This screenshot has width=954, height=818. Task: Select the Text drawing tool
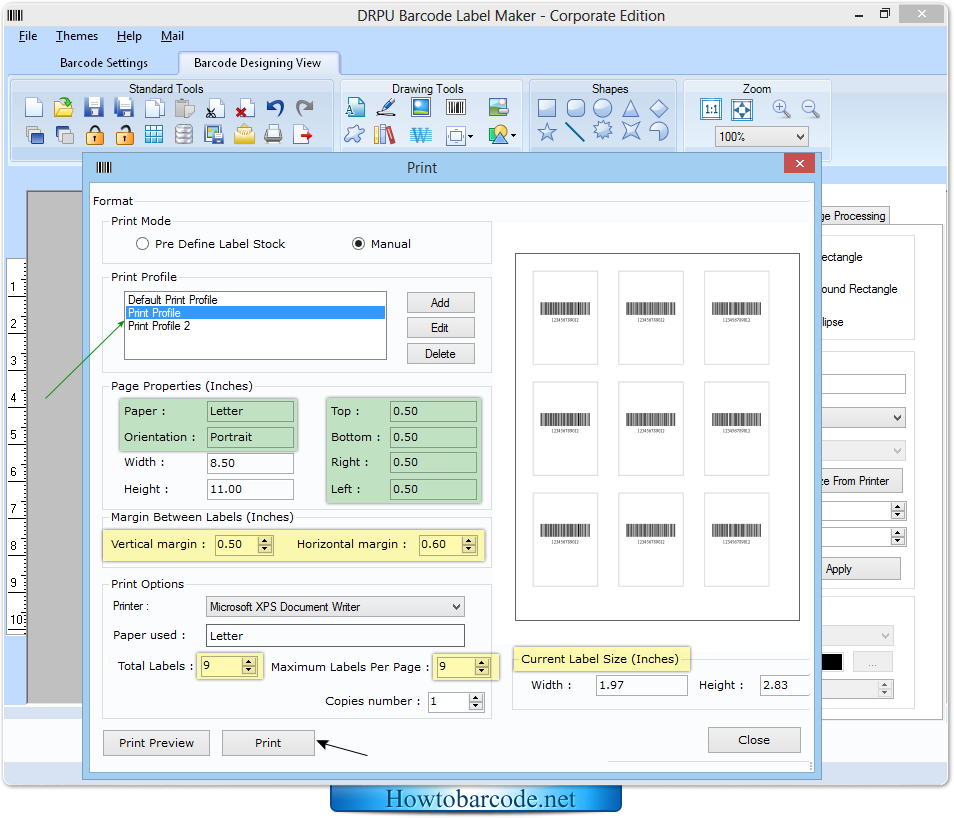click(x=355, y=108)
